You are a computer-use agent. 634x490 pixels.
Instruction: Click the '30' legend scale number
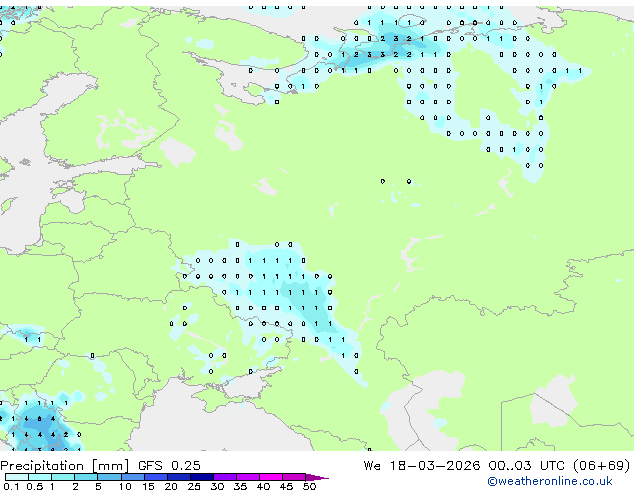point(217,486)
